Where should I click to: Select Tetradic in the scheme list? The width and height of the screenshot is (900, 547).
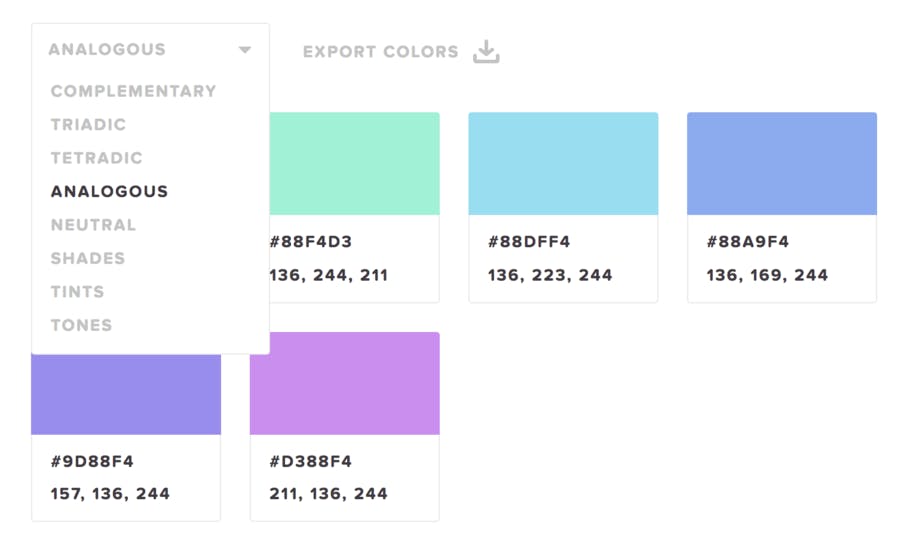click(x=96, y=158)
